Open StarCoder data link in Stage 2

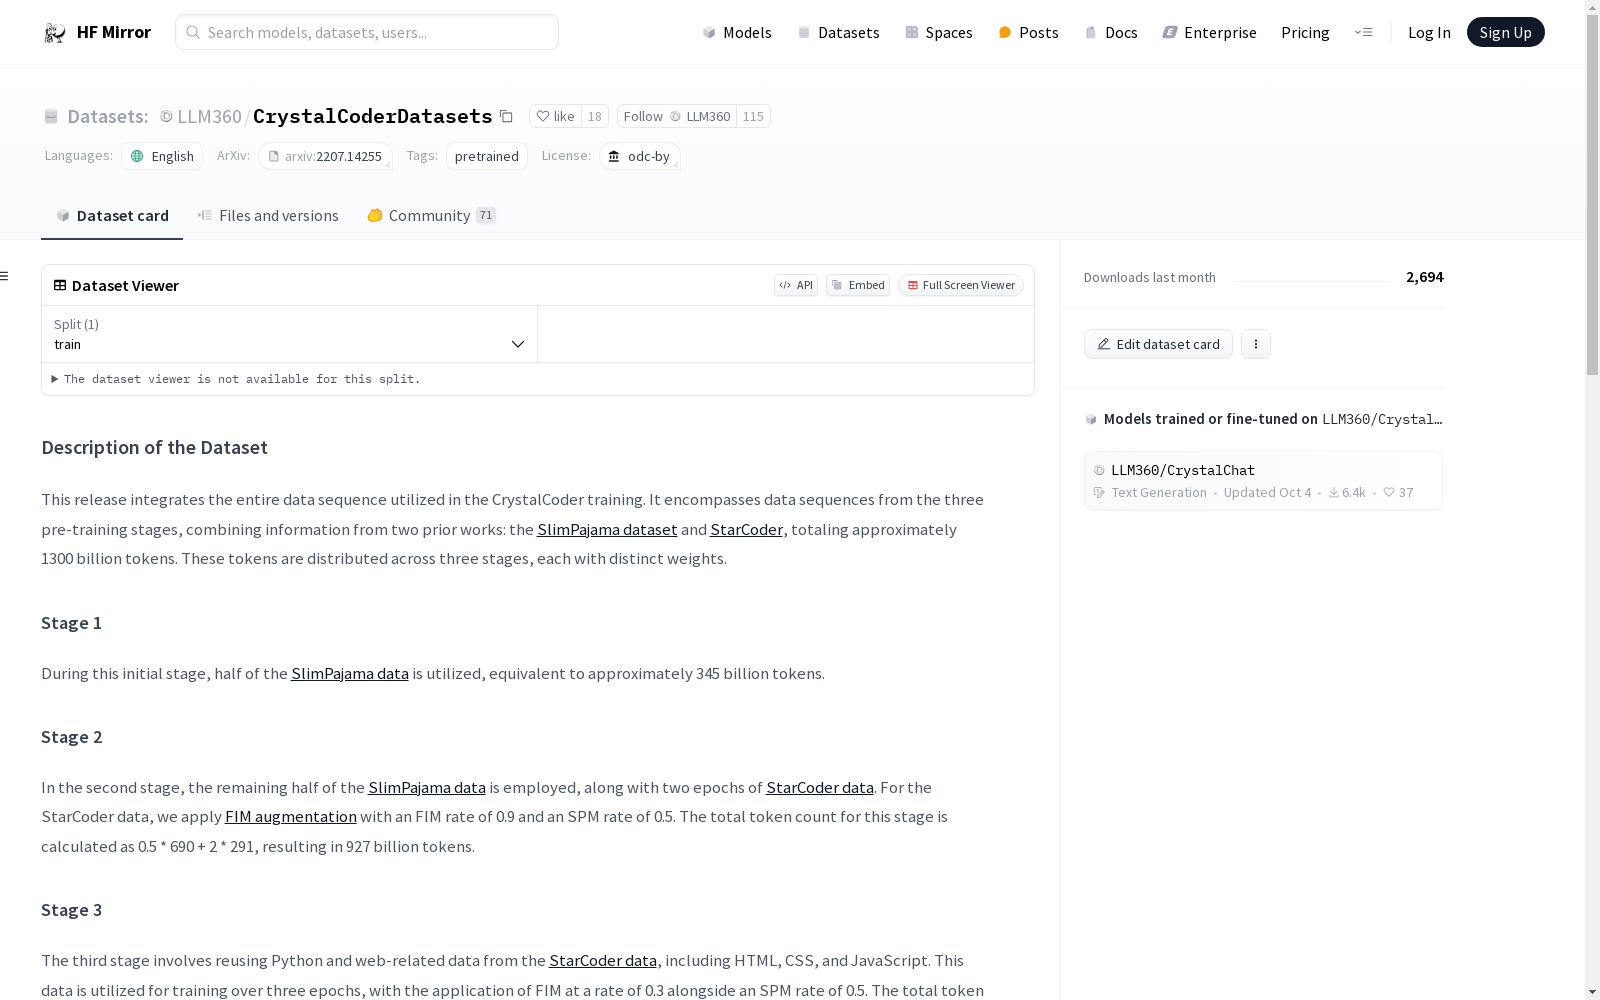click(x=820, y=788)
